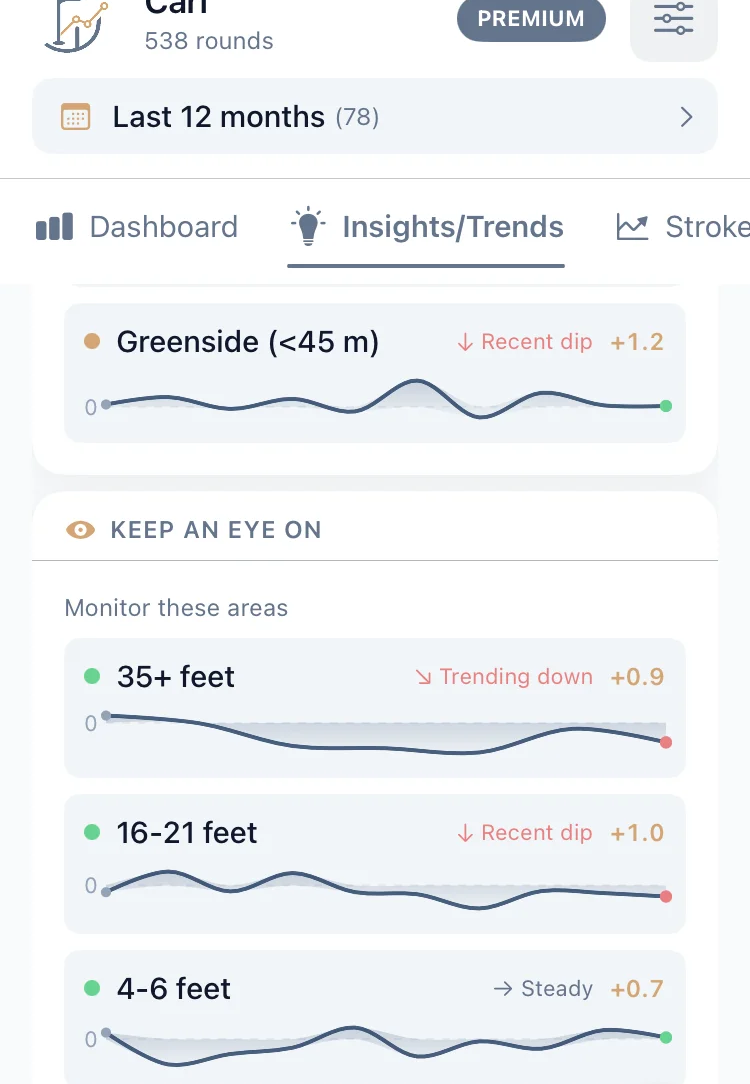Open the Greenside (<45 m) trend card
This screenshot has width=750, height=1084.
[x=374, y=372]
